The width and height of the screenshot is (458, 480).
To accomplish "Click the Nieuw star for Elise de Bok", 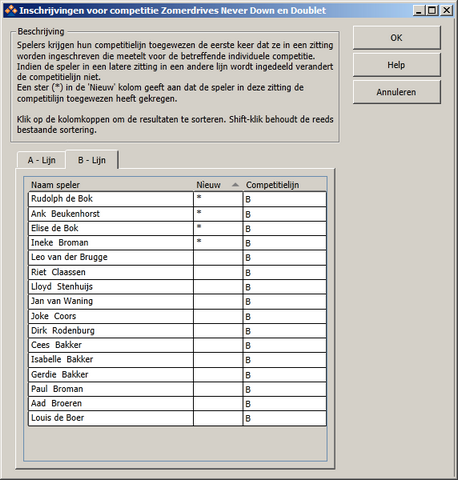I will coord(199,227).
